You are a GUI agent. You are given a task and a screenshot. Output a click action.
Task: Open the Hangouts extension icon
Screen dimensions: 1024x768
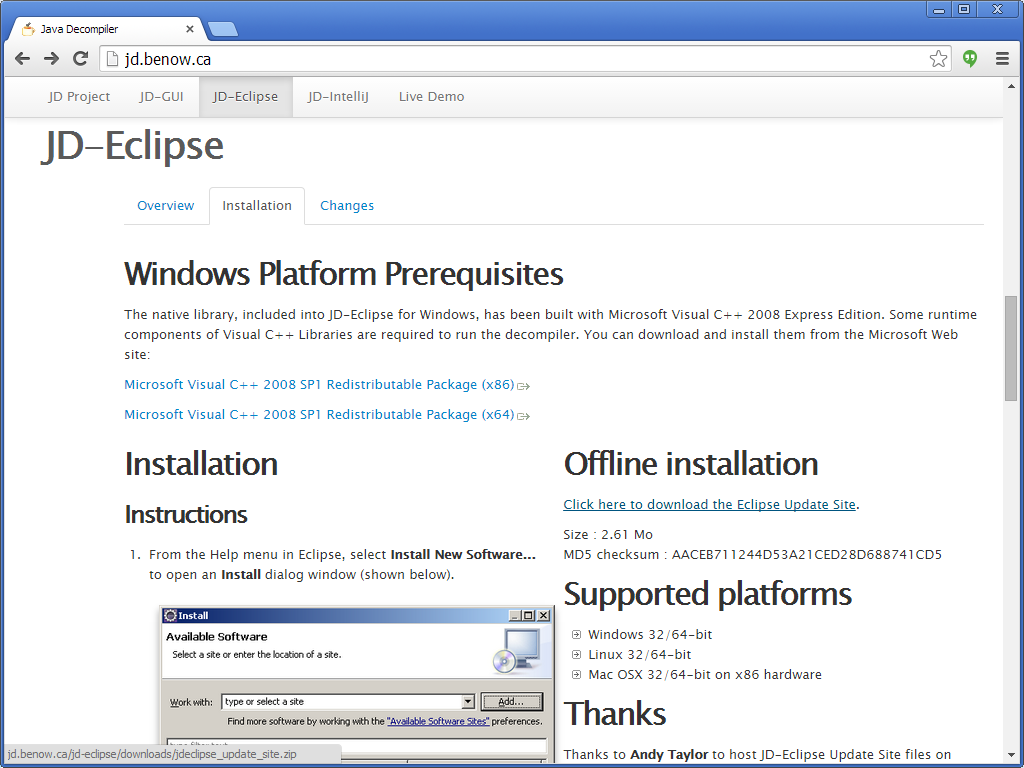click(x=970, y=59)
